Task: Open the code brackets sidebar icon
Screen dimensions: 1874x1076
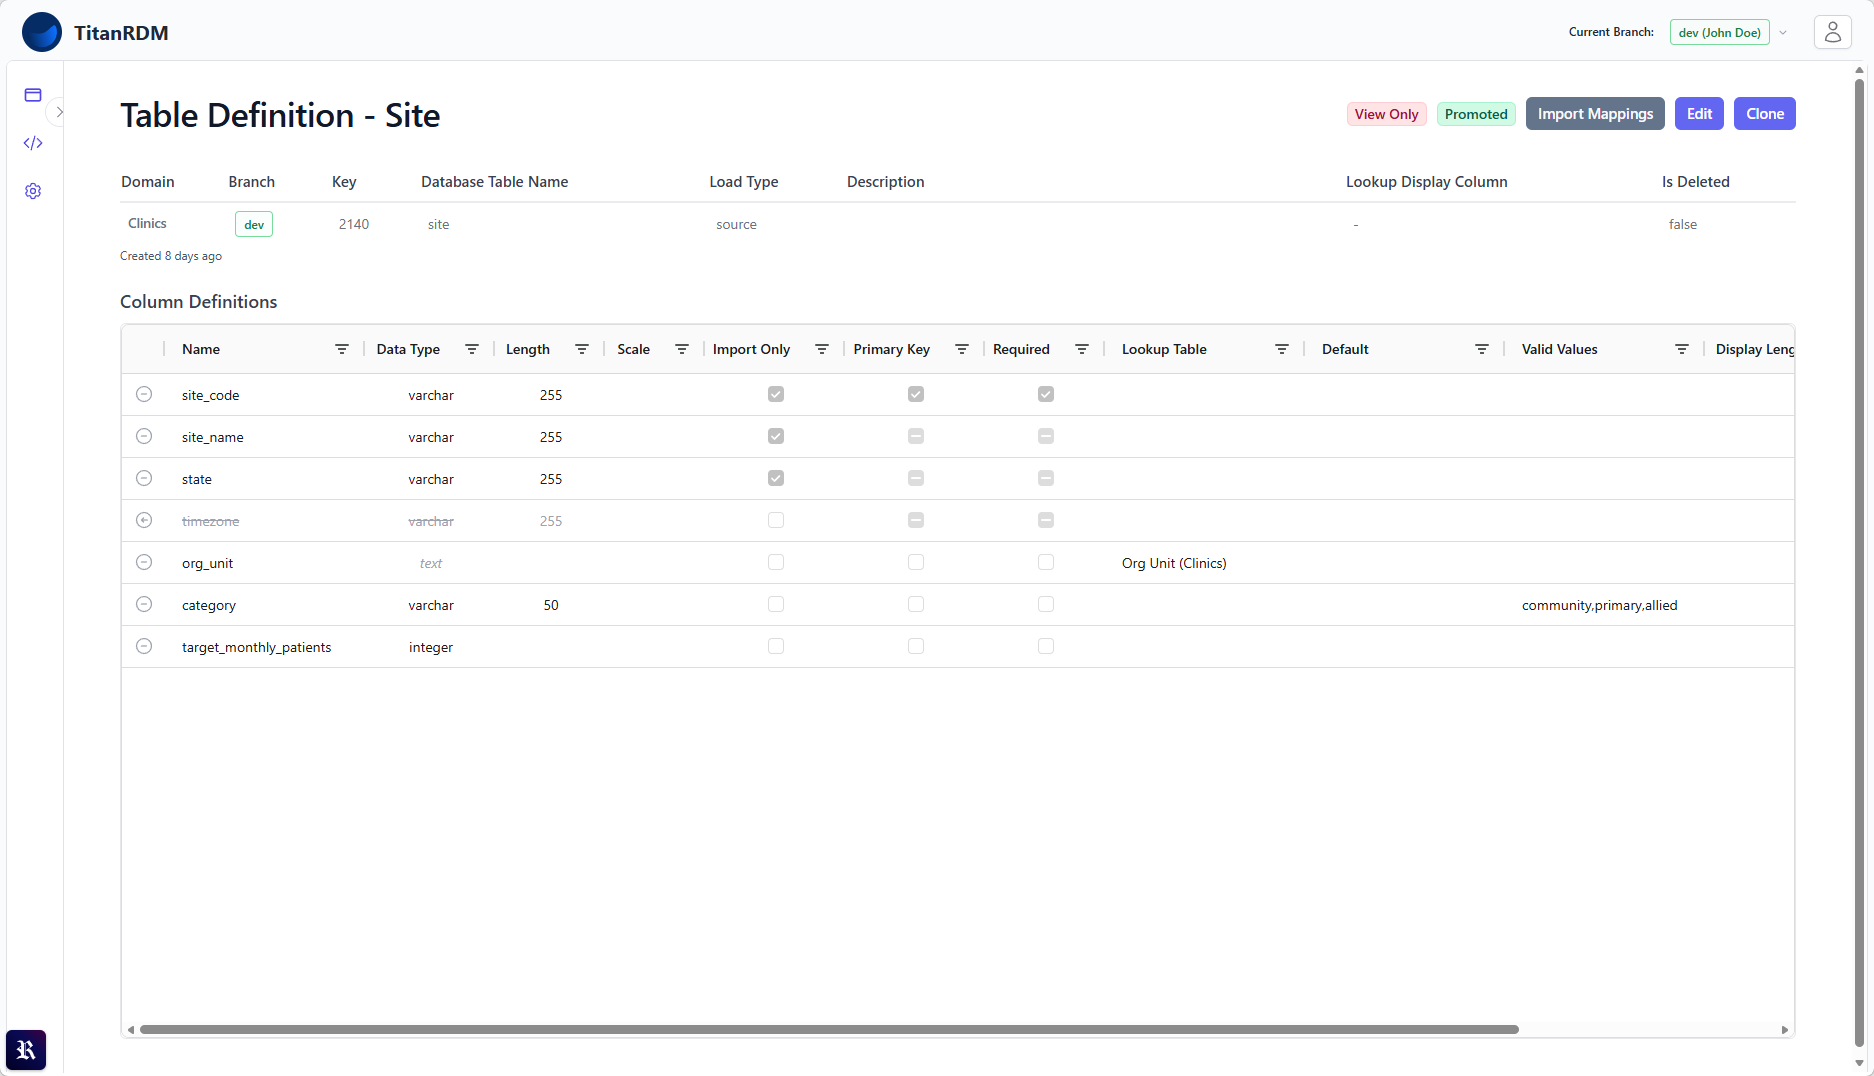Action: point(33,143)
